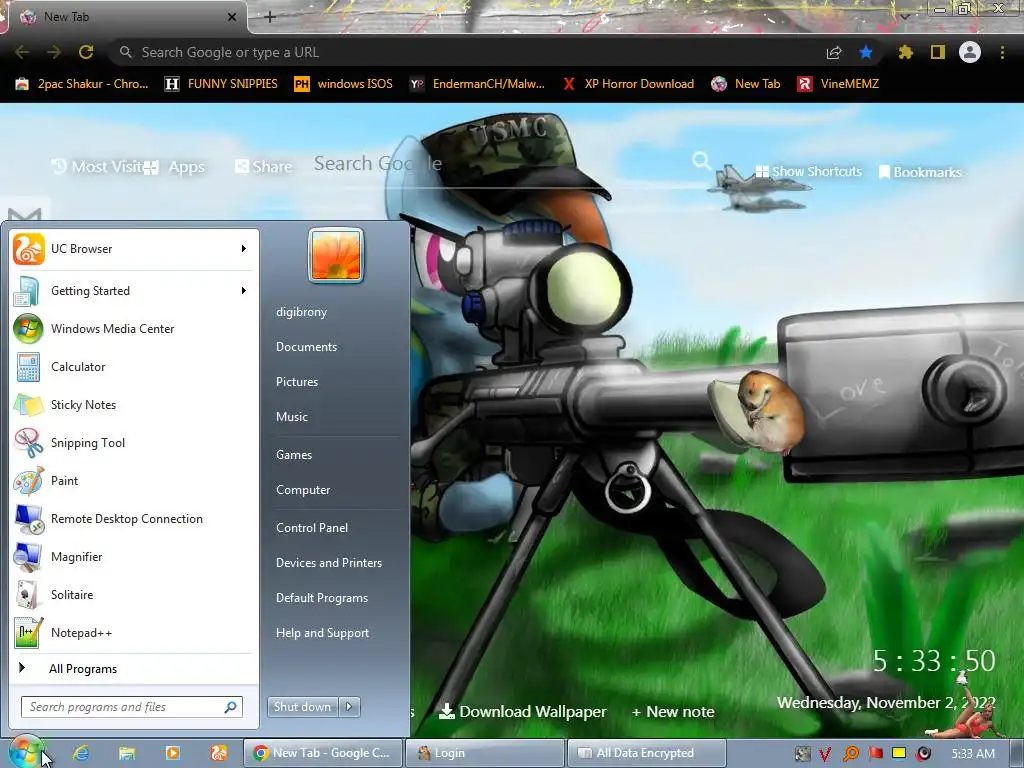Open the Calculator app
Viewport: 1024px width, 768px height.
click(x=134, y=366)
